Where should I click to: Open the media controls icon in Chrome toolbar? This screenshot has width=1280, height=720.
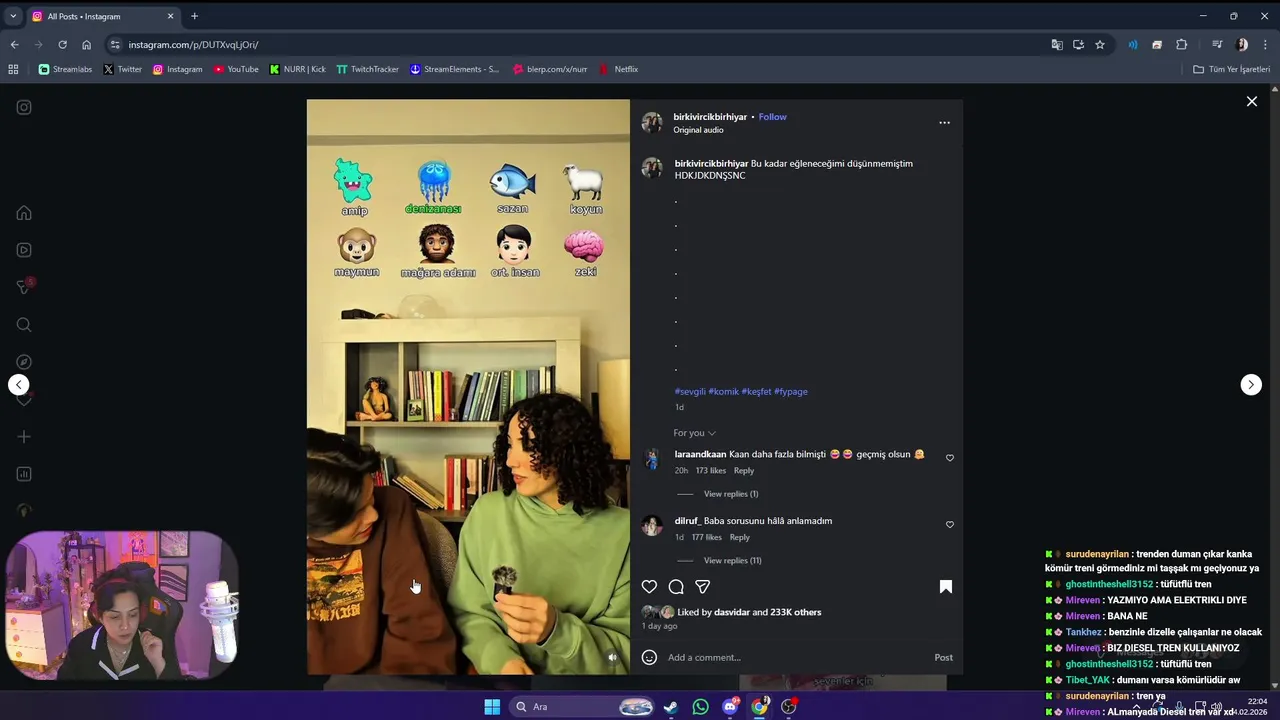tap(1217, 45)
